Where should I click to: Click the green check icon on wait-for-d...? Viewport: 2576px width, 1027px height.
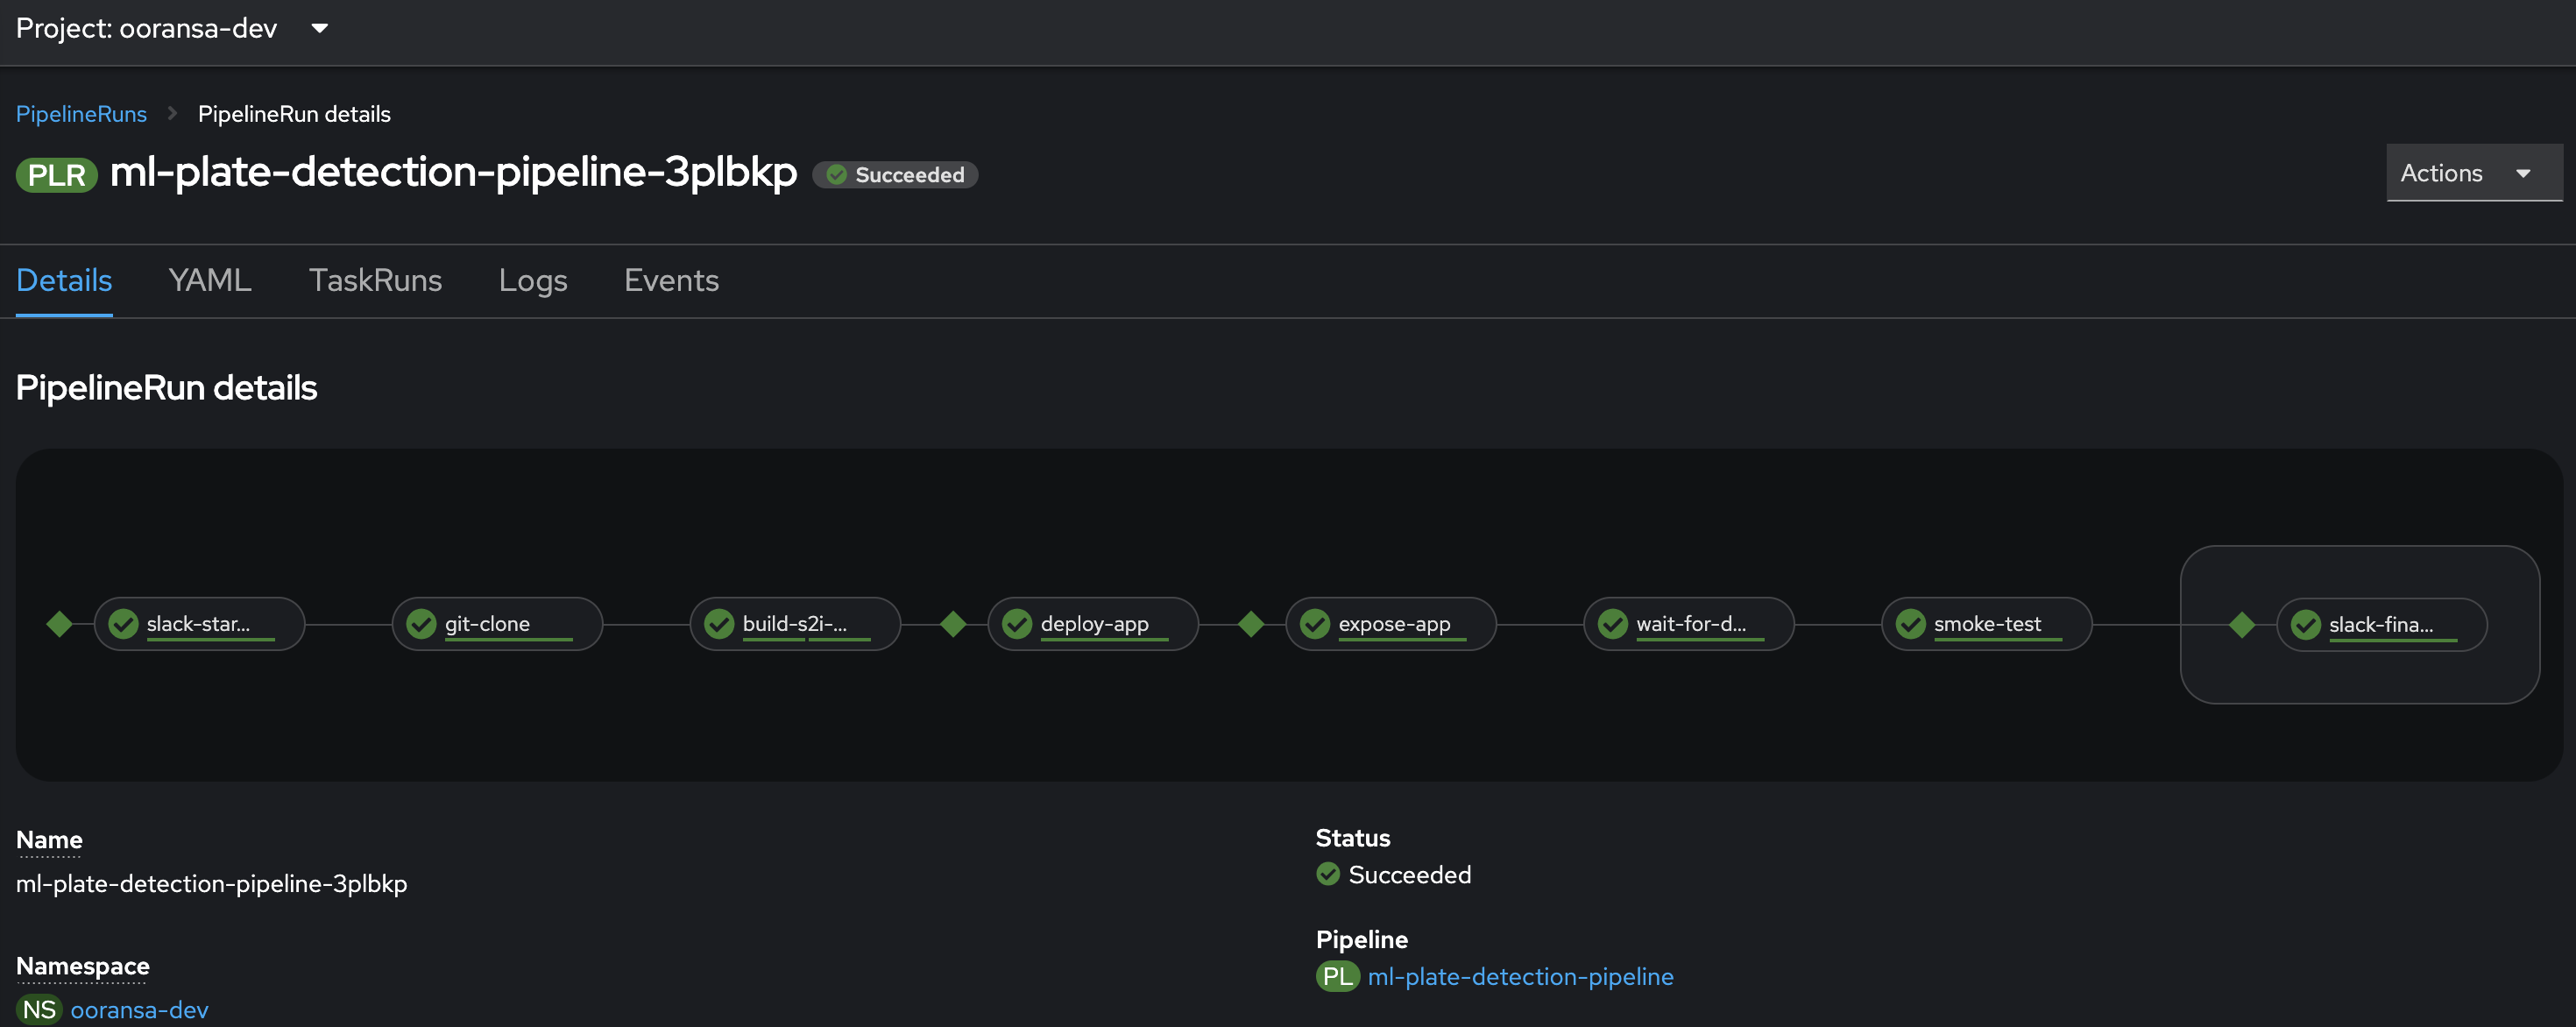coord(1613,624)
